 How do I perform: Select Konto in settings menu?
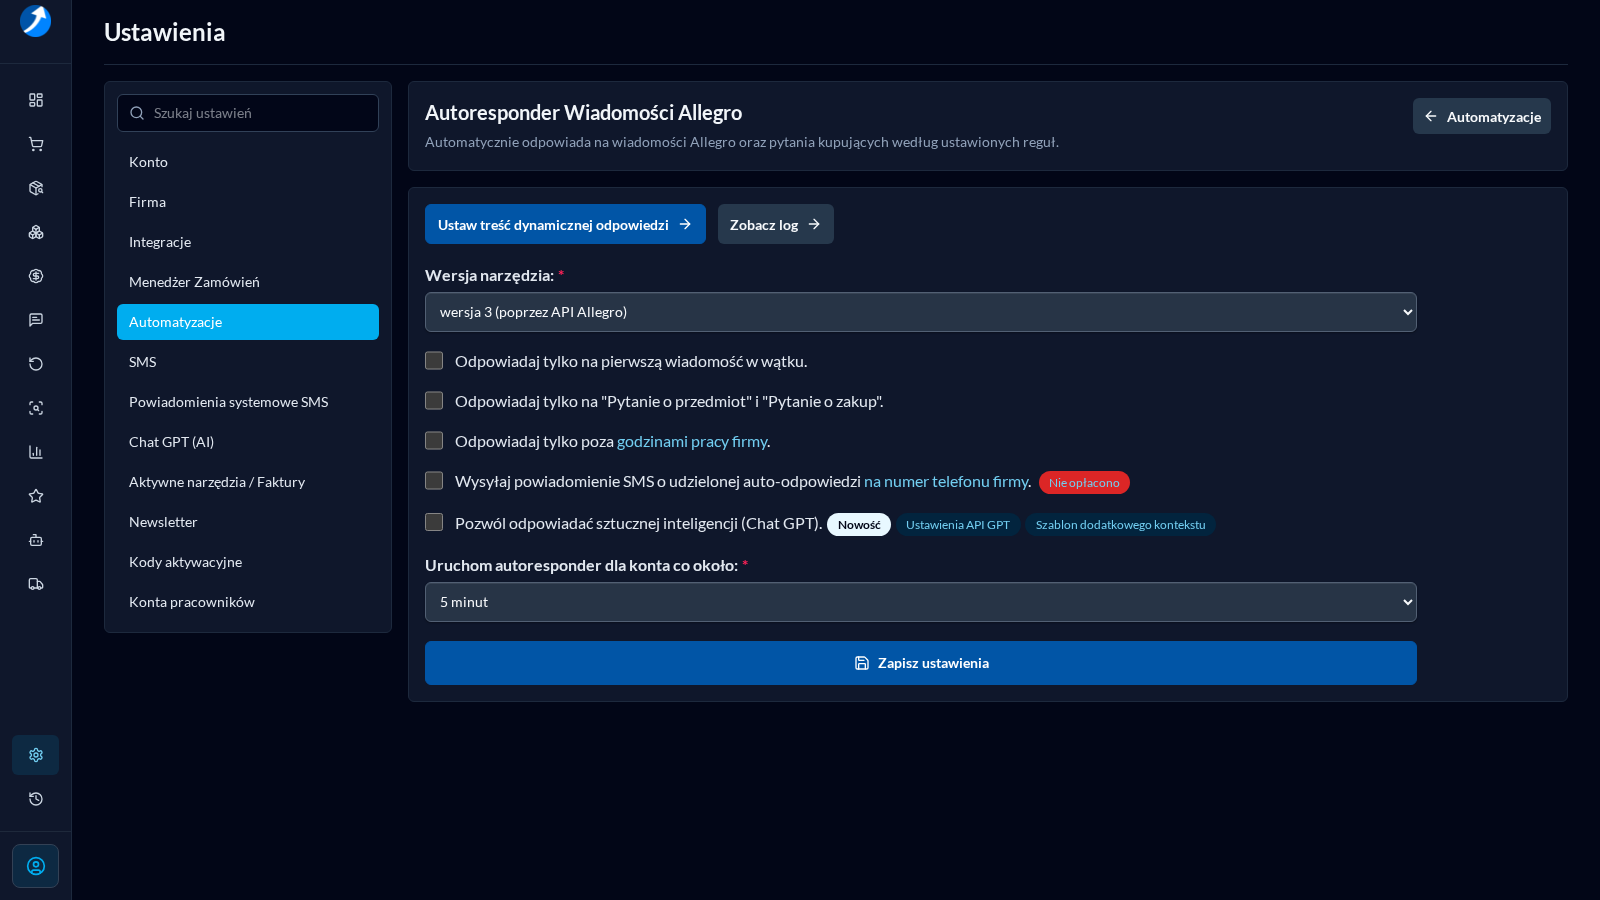248,162
